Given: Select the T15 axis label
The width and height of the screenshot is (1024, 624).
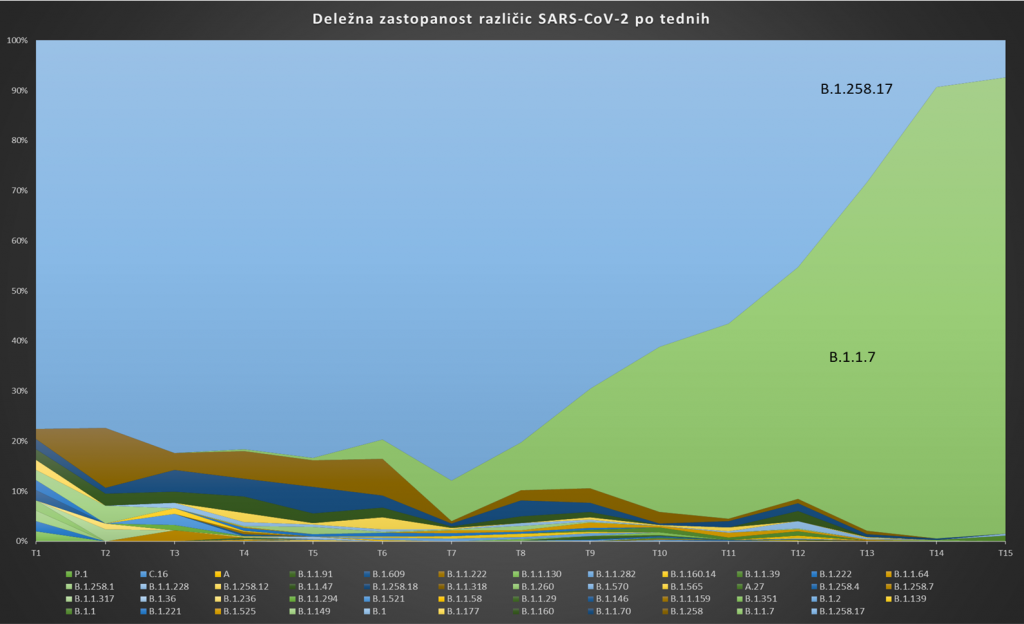Looking at the screenshot, I should tap(1005, 552).
